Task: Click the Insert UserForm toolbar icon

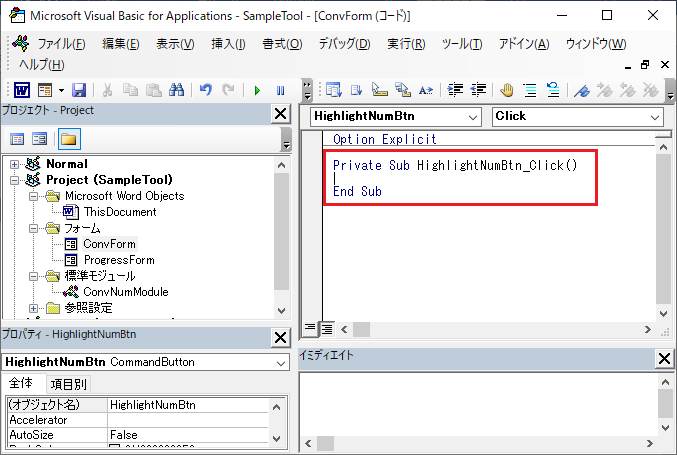Action: click(x=44, y=90)
